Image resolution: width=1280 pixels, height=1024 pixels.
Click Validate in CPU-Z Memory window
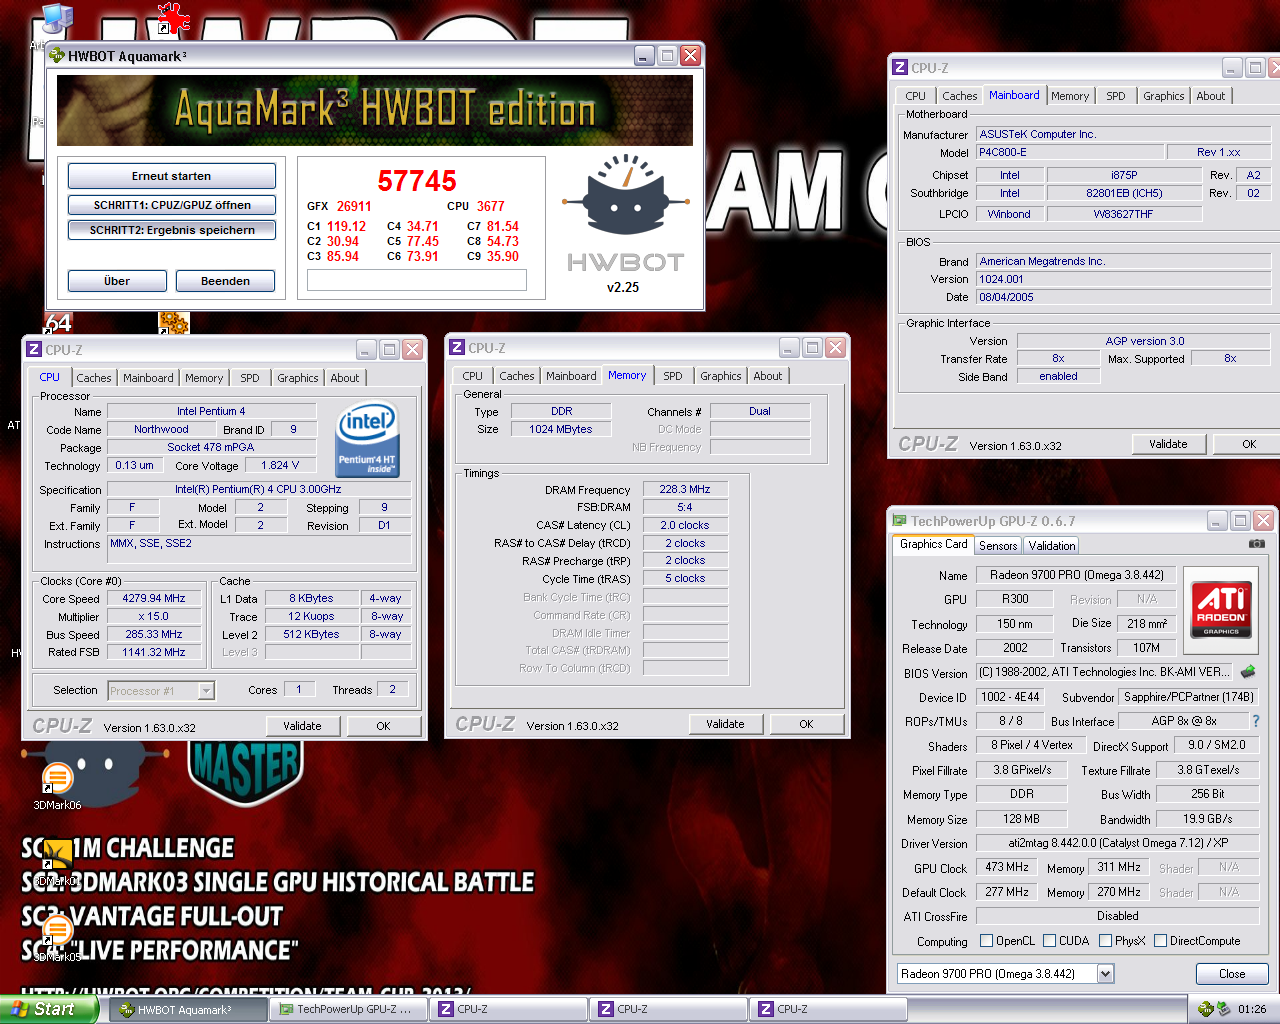click(725, 724)
